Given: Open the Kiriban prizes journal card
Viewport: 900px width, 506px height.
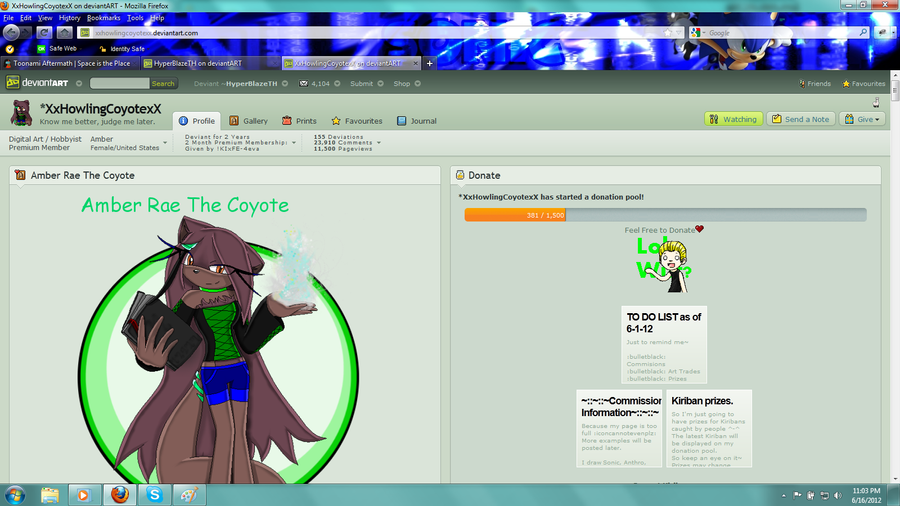Looking at the screenshot, I should click(x=709, y=429).
